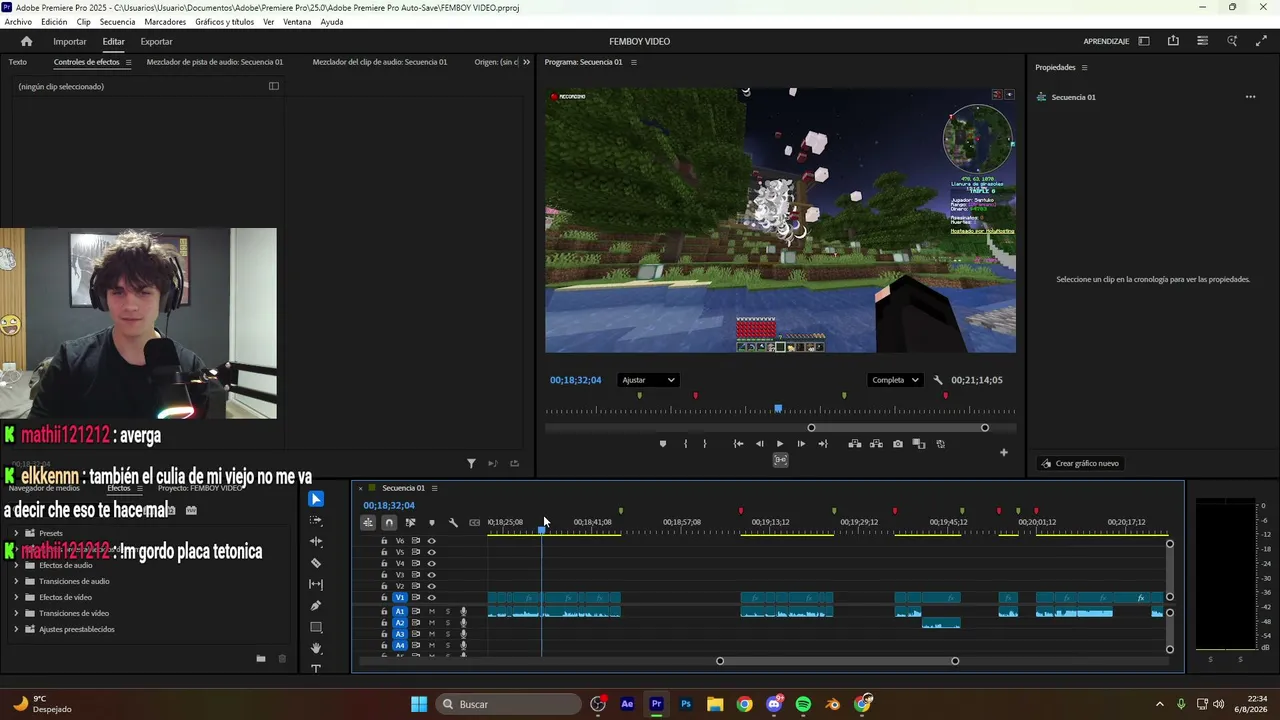The height and width of the screenshot is (720, 1280).
Task: Toggle lock on track V2
Action: [384, 586]
